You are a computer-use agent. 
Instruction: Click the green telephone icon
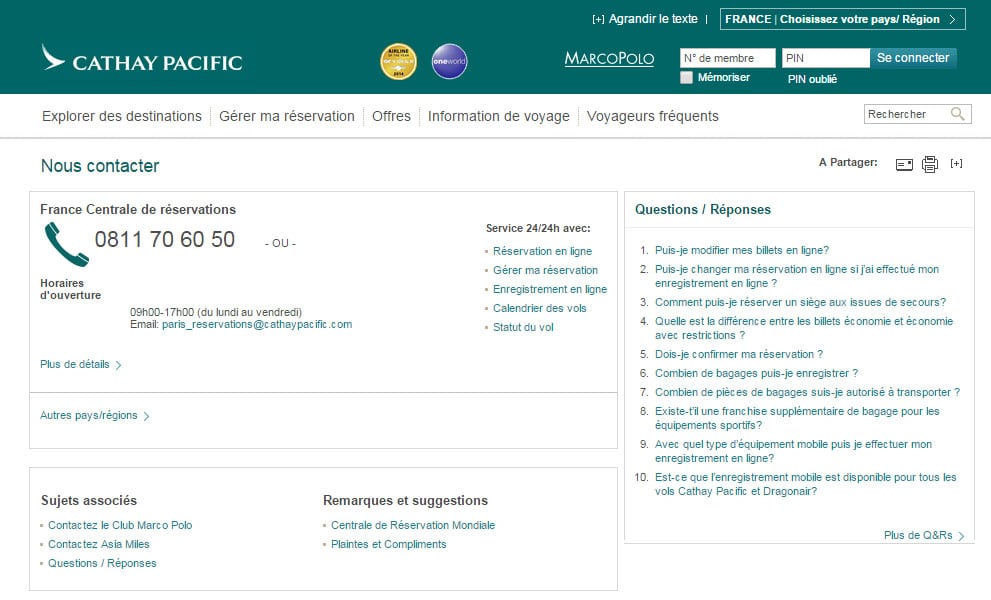[x=66, y=244]
